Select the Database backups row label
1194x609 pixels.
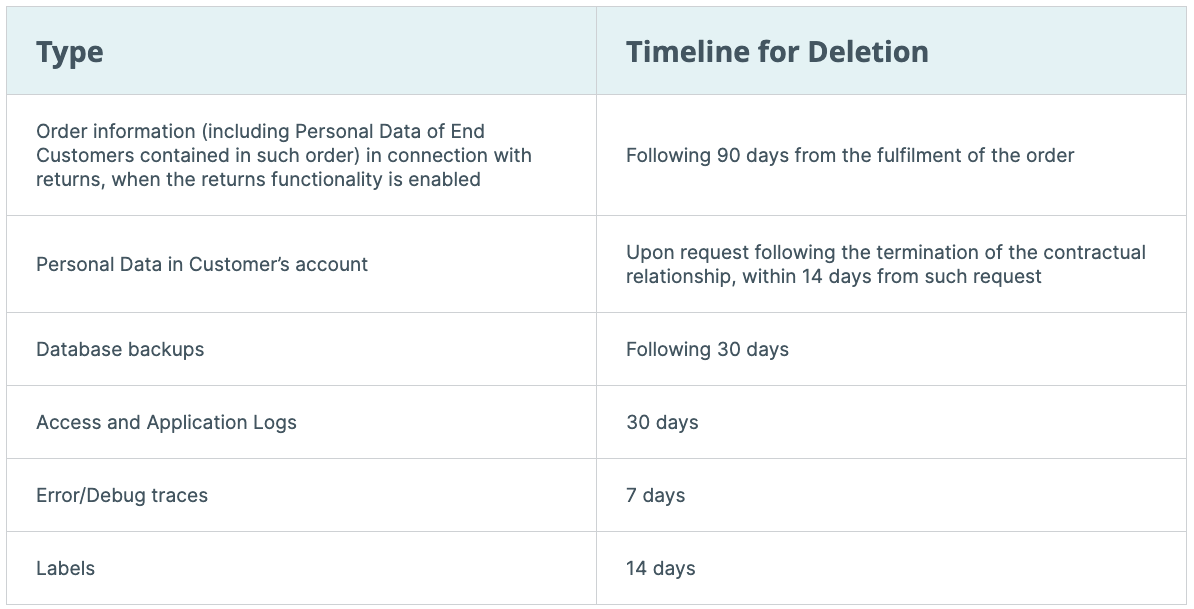120,349
